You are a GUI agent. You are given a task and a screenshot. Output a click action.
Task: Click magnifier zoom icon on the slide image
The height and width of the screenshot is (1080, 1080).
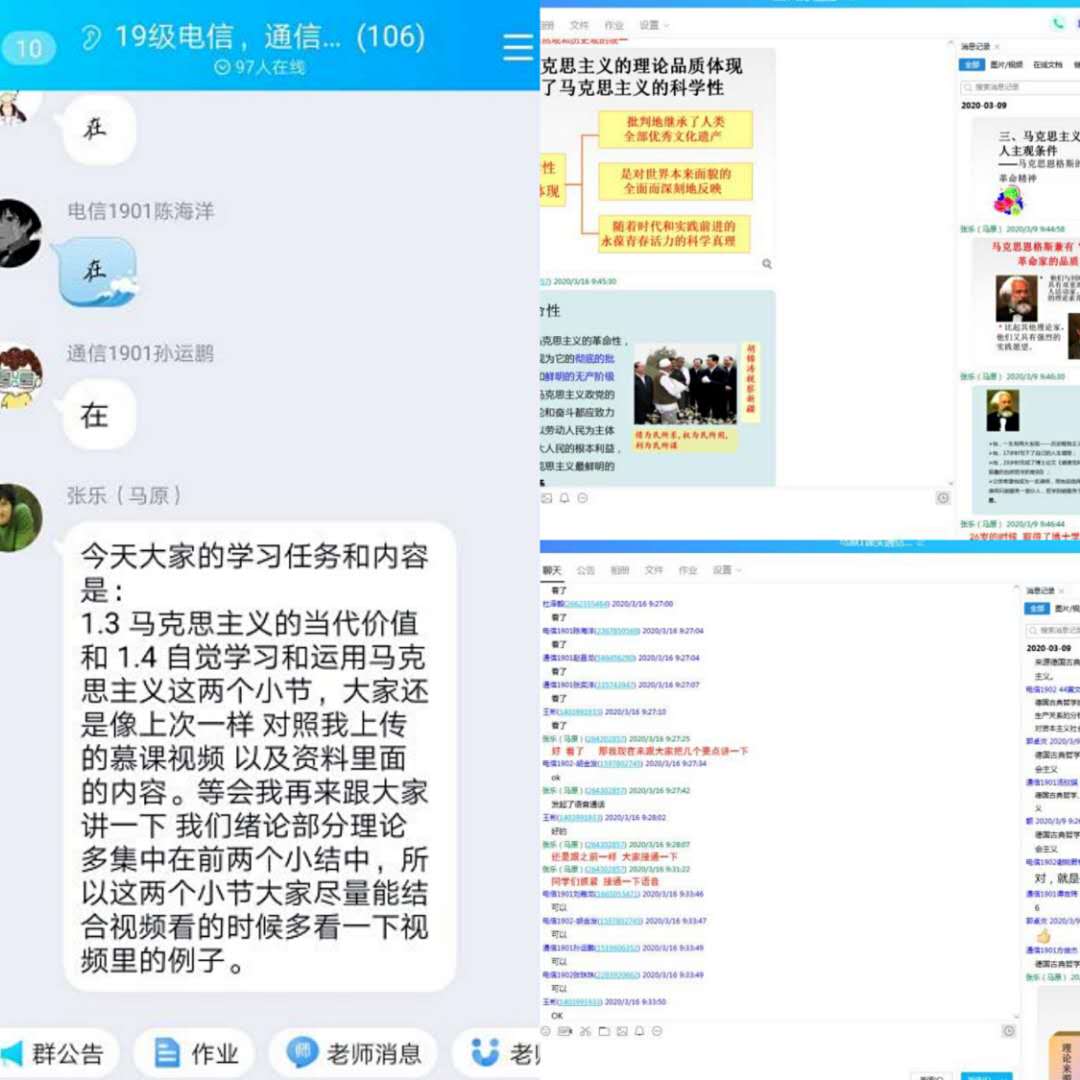click(x=767, y=264)
